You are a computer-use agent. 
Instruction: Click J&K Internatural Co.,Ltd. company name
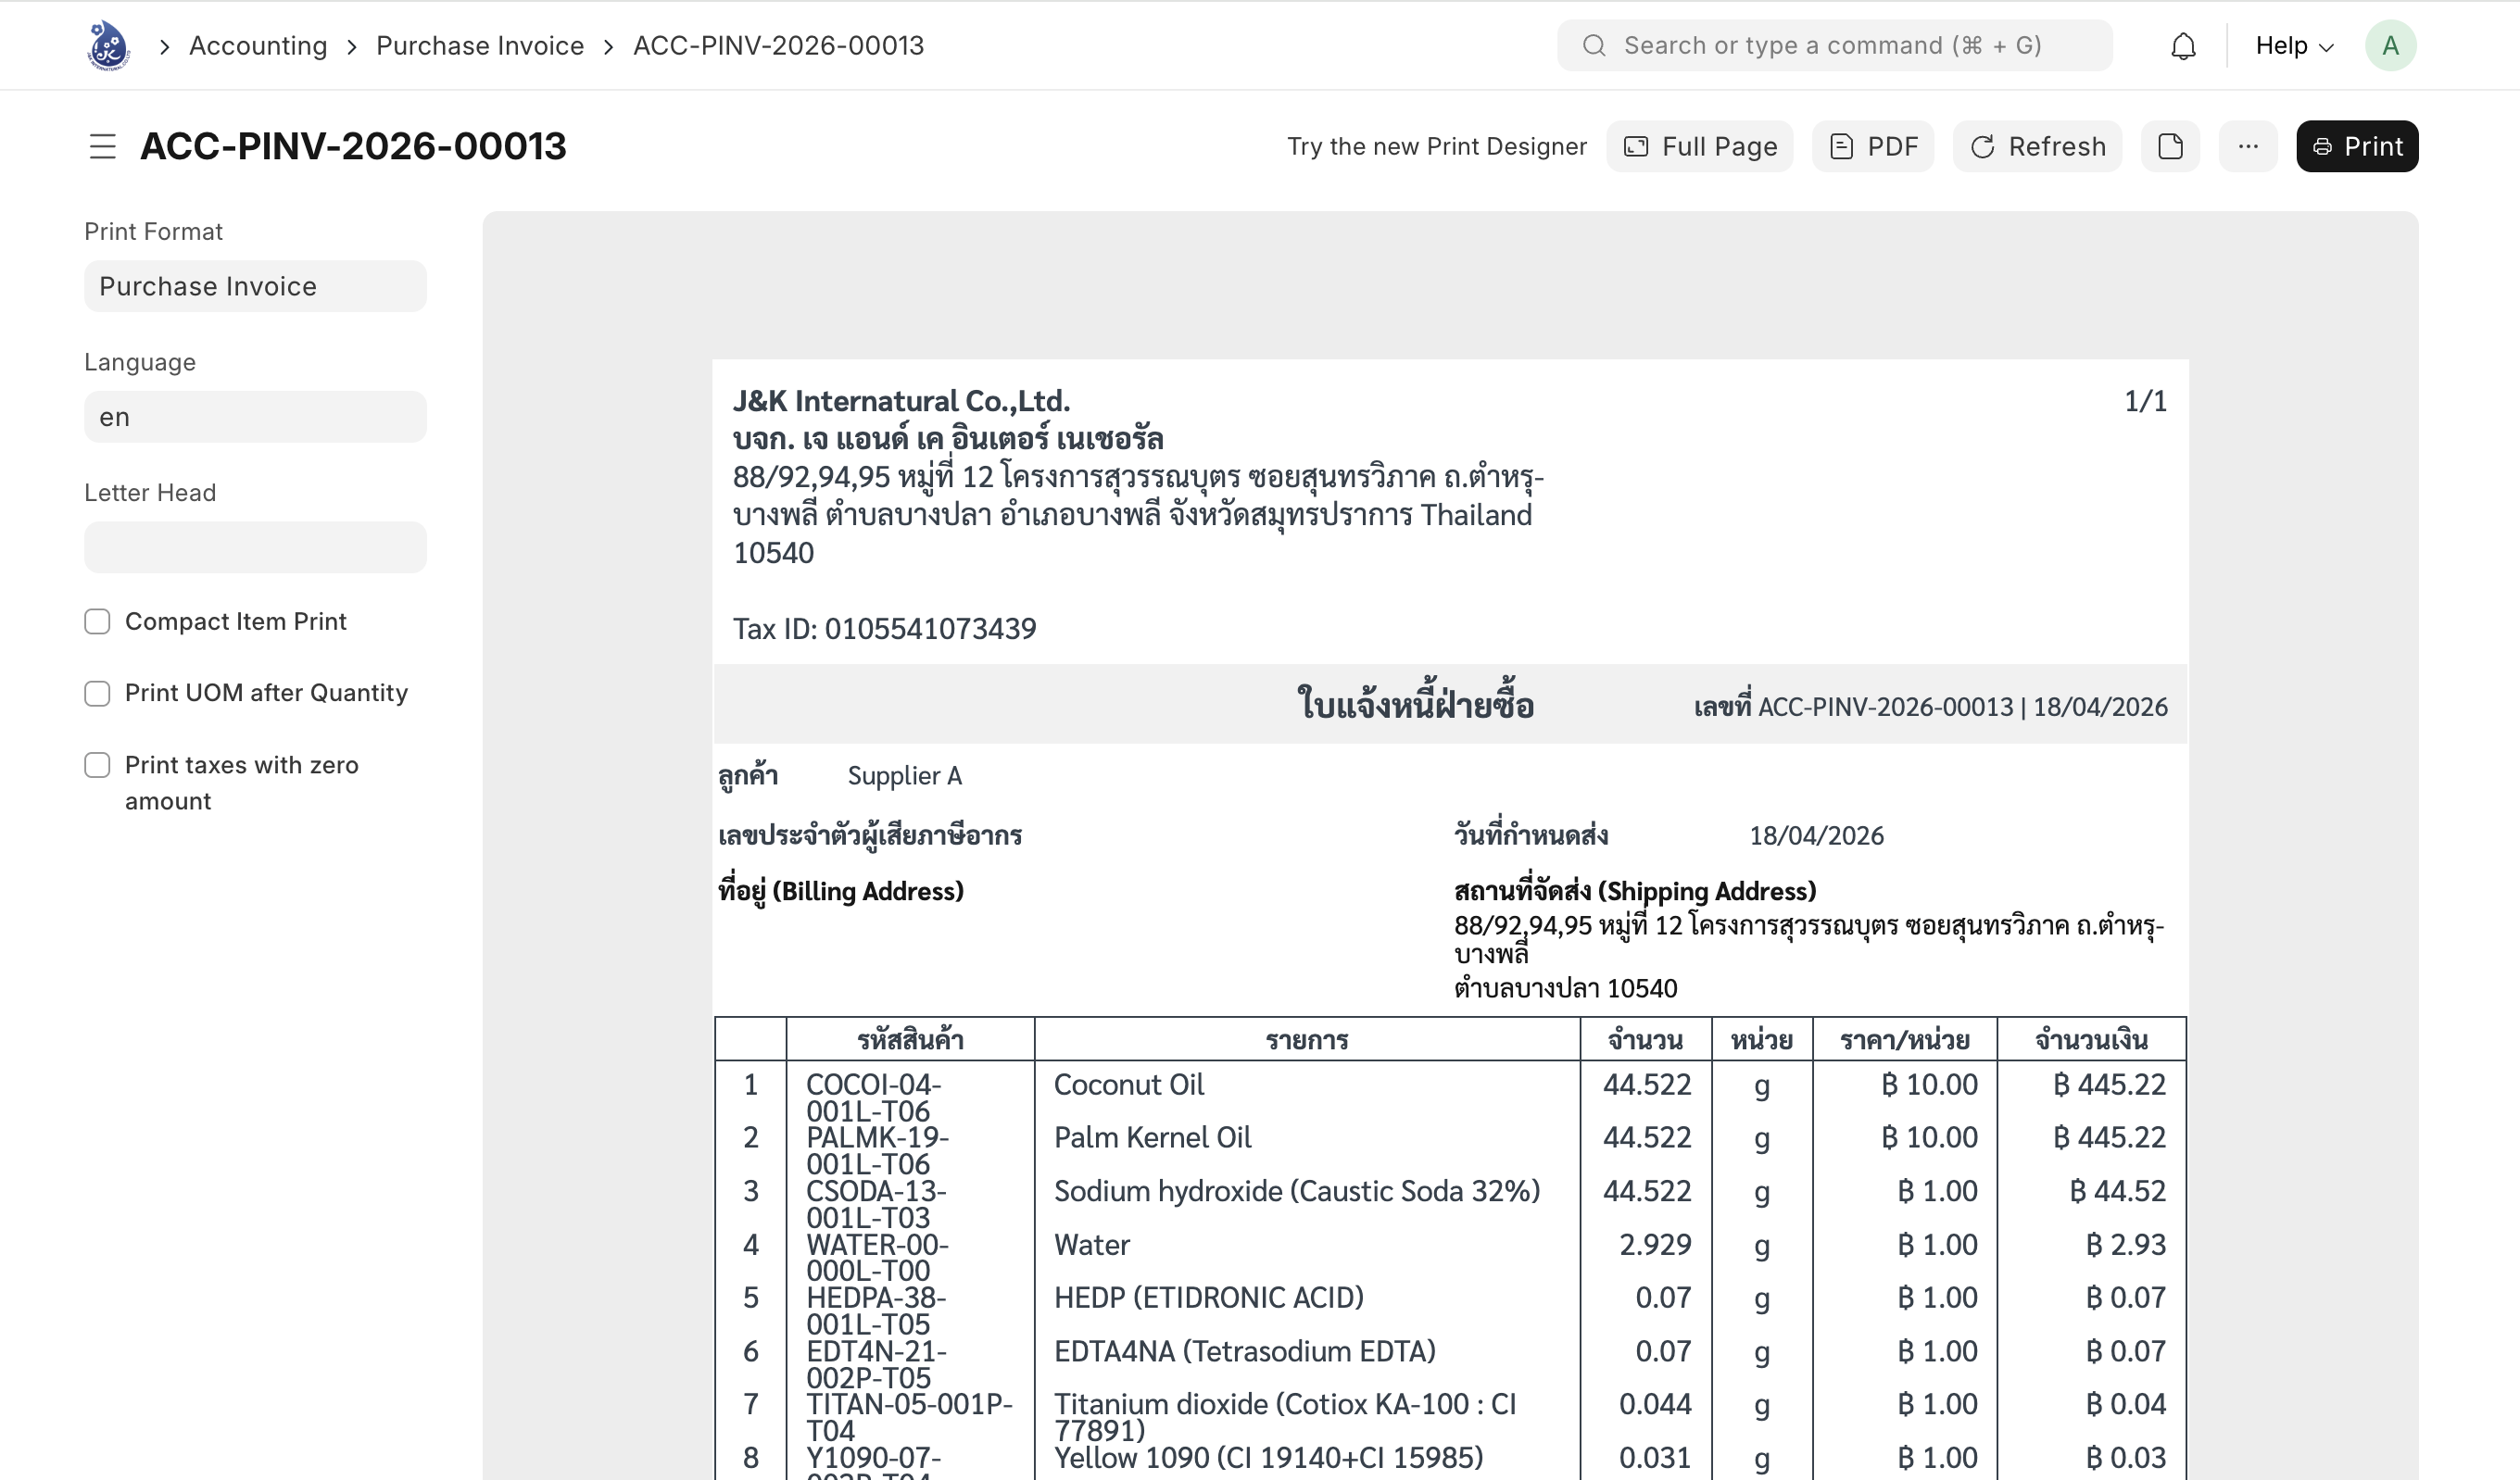(x=901, y=401)
